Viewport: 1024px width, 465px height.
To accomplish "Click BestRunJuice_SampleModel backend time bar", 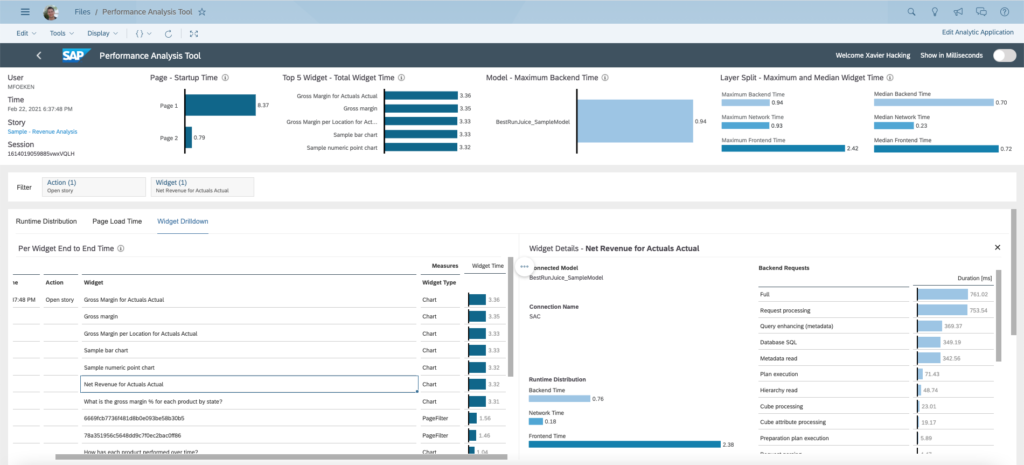I will tap(635, 121).
